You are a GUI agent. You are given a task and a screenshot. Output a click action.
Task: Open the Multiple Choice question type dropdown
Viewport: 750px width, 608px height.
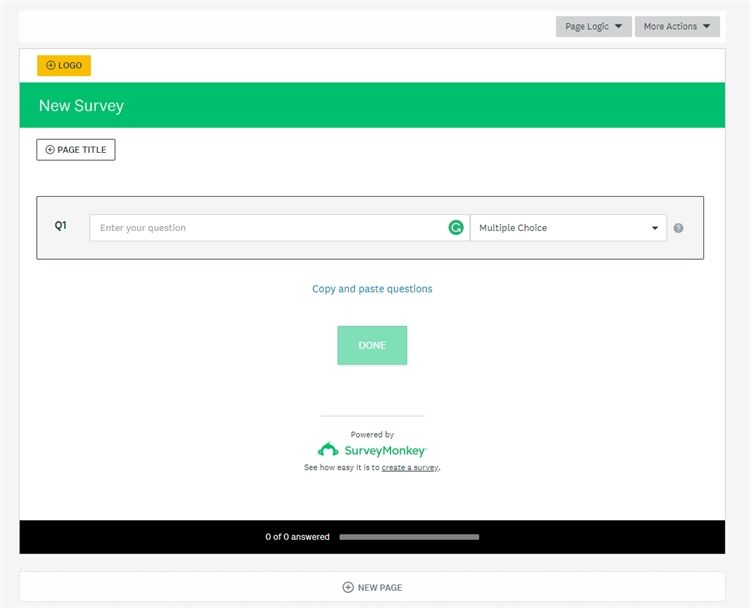coord(568,228)
